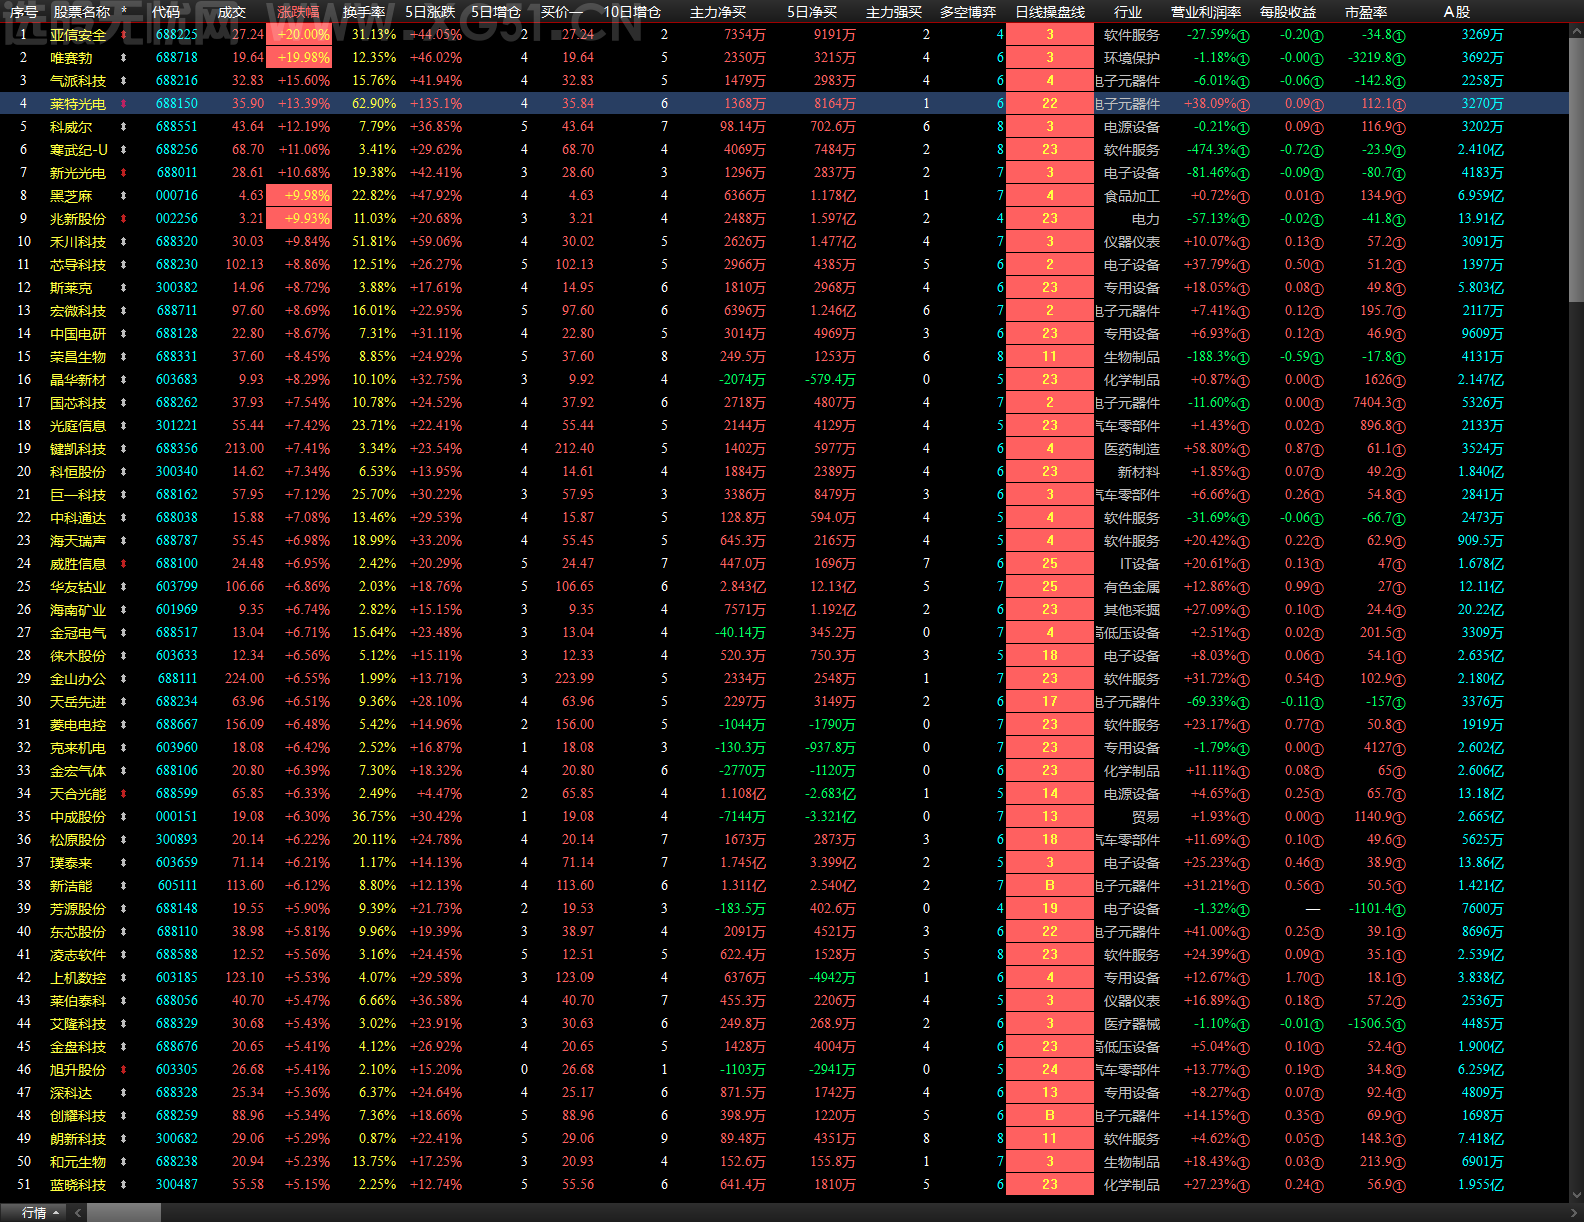
Task: Click the circled 1 icon in 蓝晓科技 营业利润率 cell
Action: (1244, 1186)
